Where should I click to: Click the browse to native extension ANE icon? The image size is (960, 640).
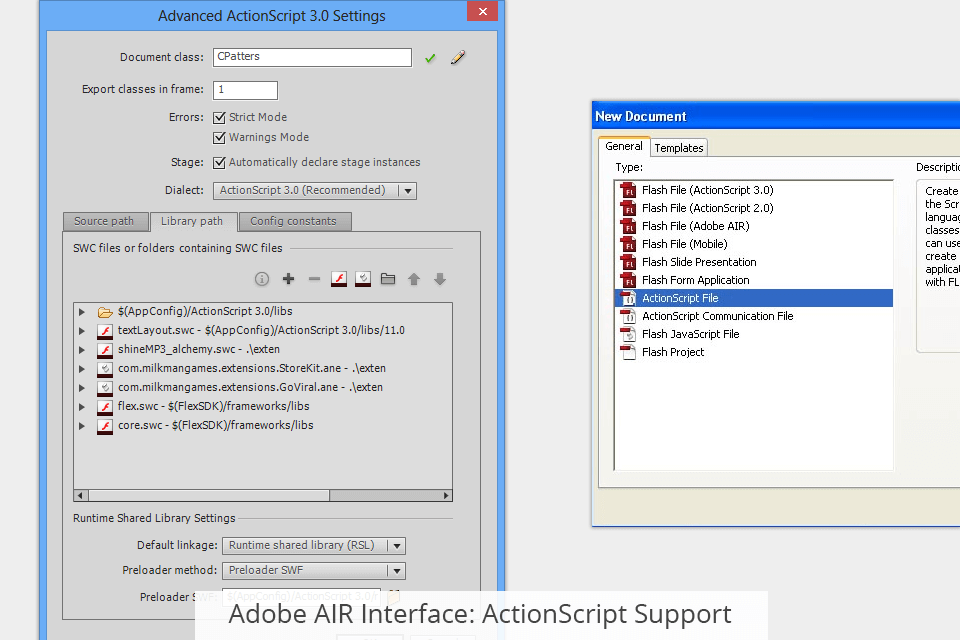click(363, 279)
